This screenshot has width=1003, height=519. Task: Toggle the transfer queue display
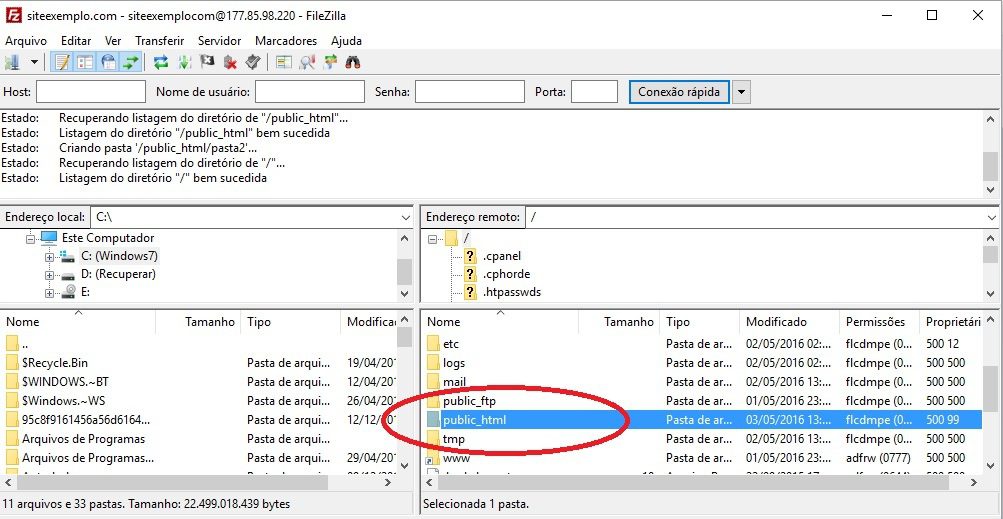[130, 62]
